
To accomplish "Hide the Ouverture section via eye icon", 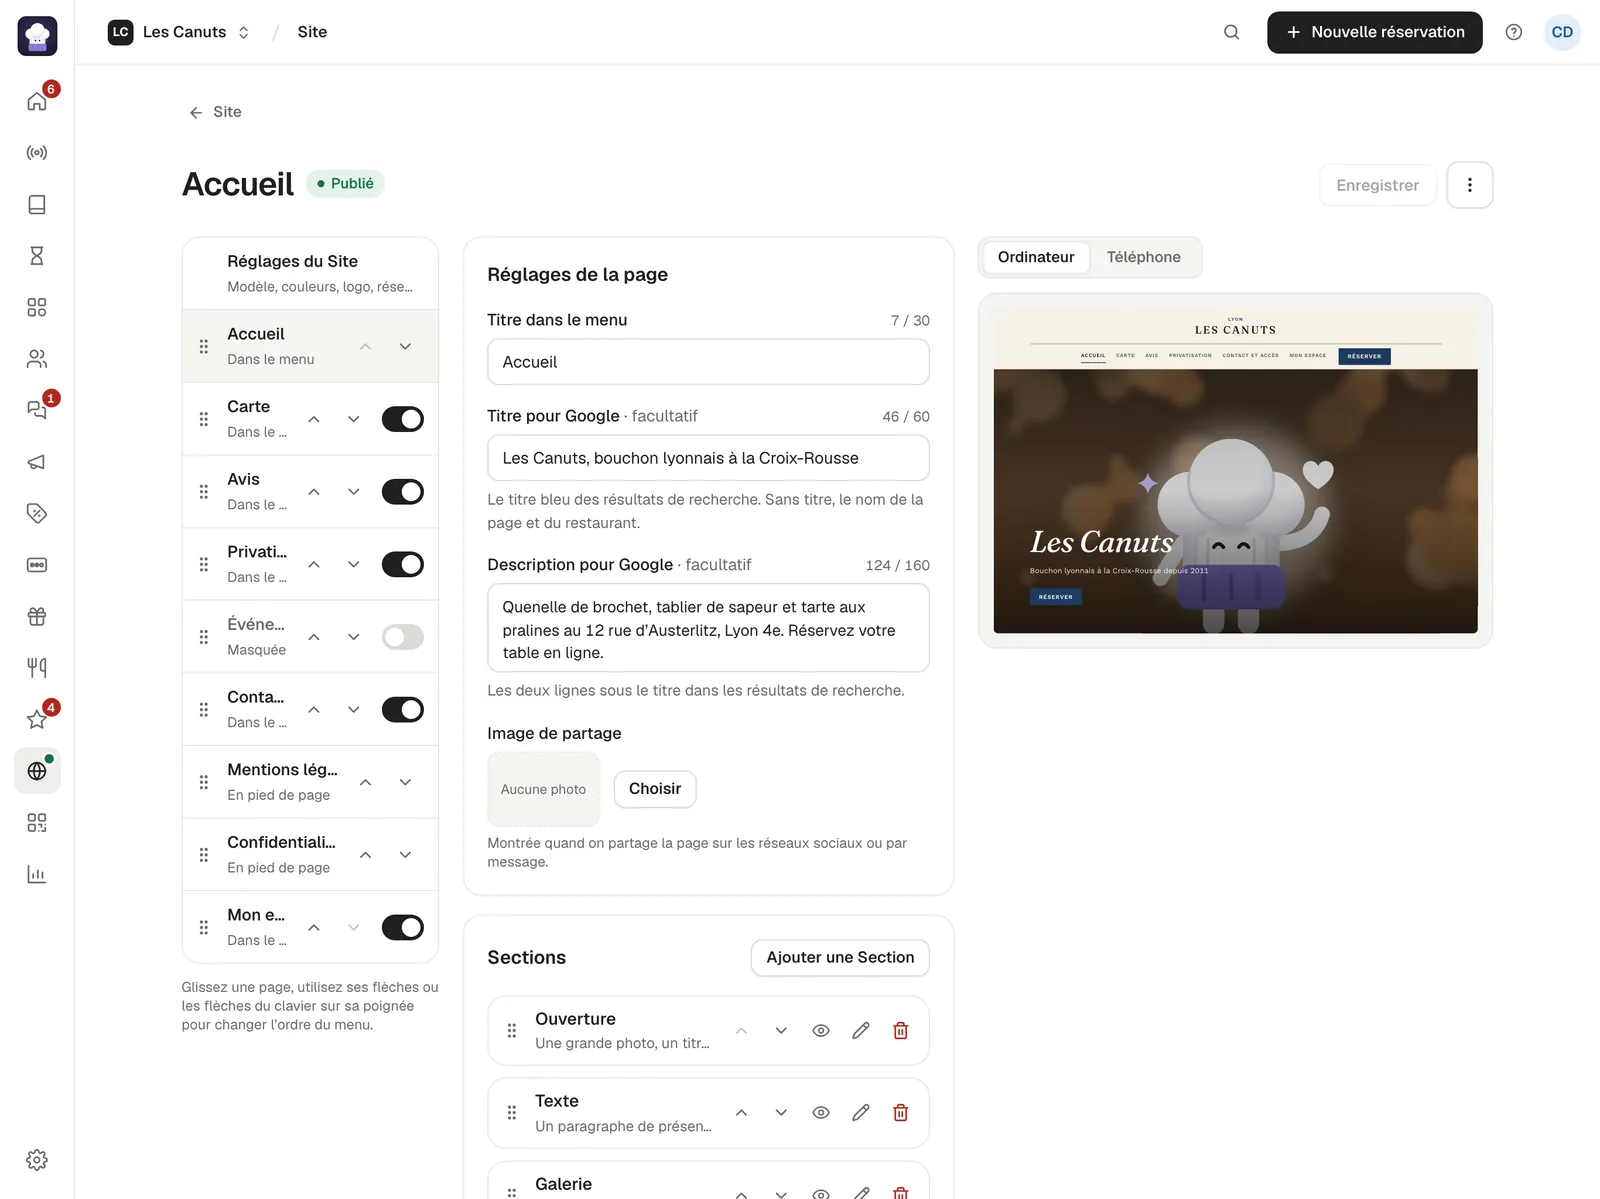I will click(x=821, y=1031).
